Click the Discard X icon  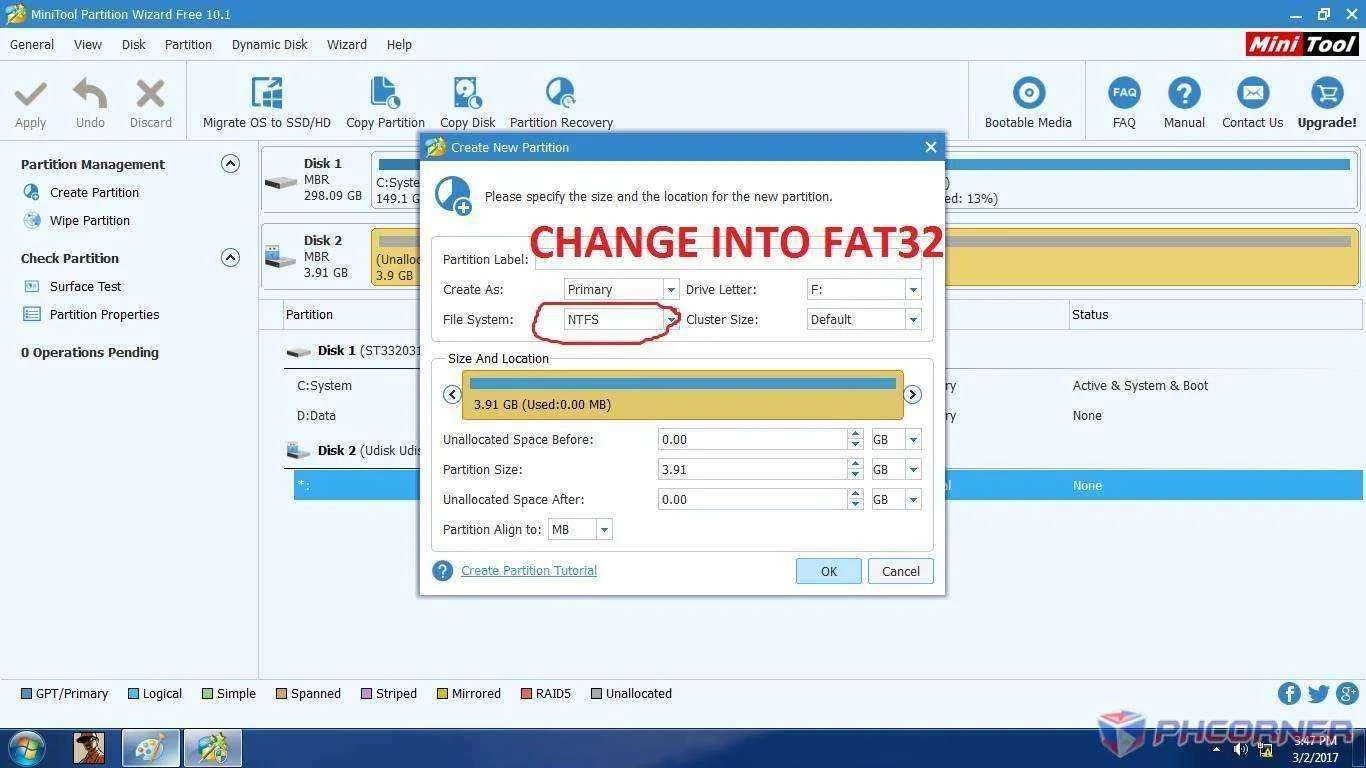150,95
